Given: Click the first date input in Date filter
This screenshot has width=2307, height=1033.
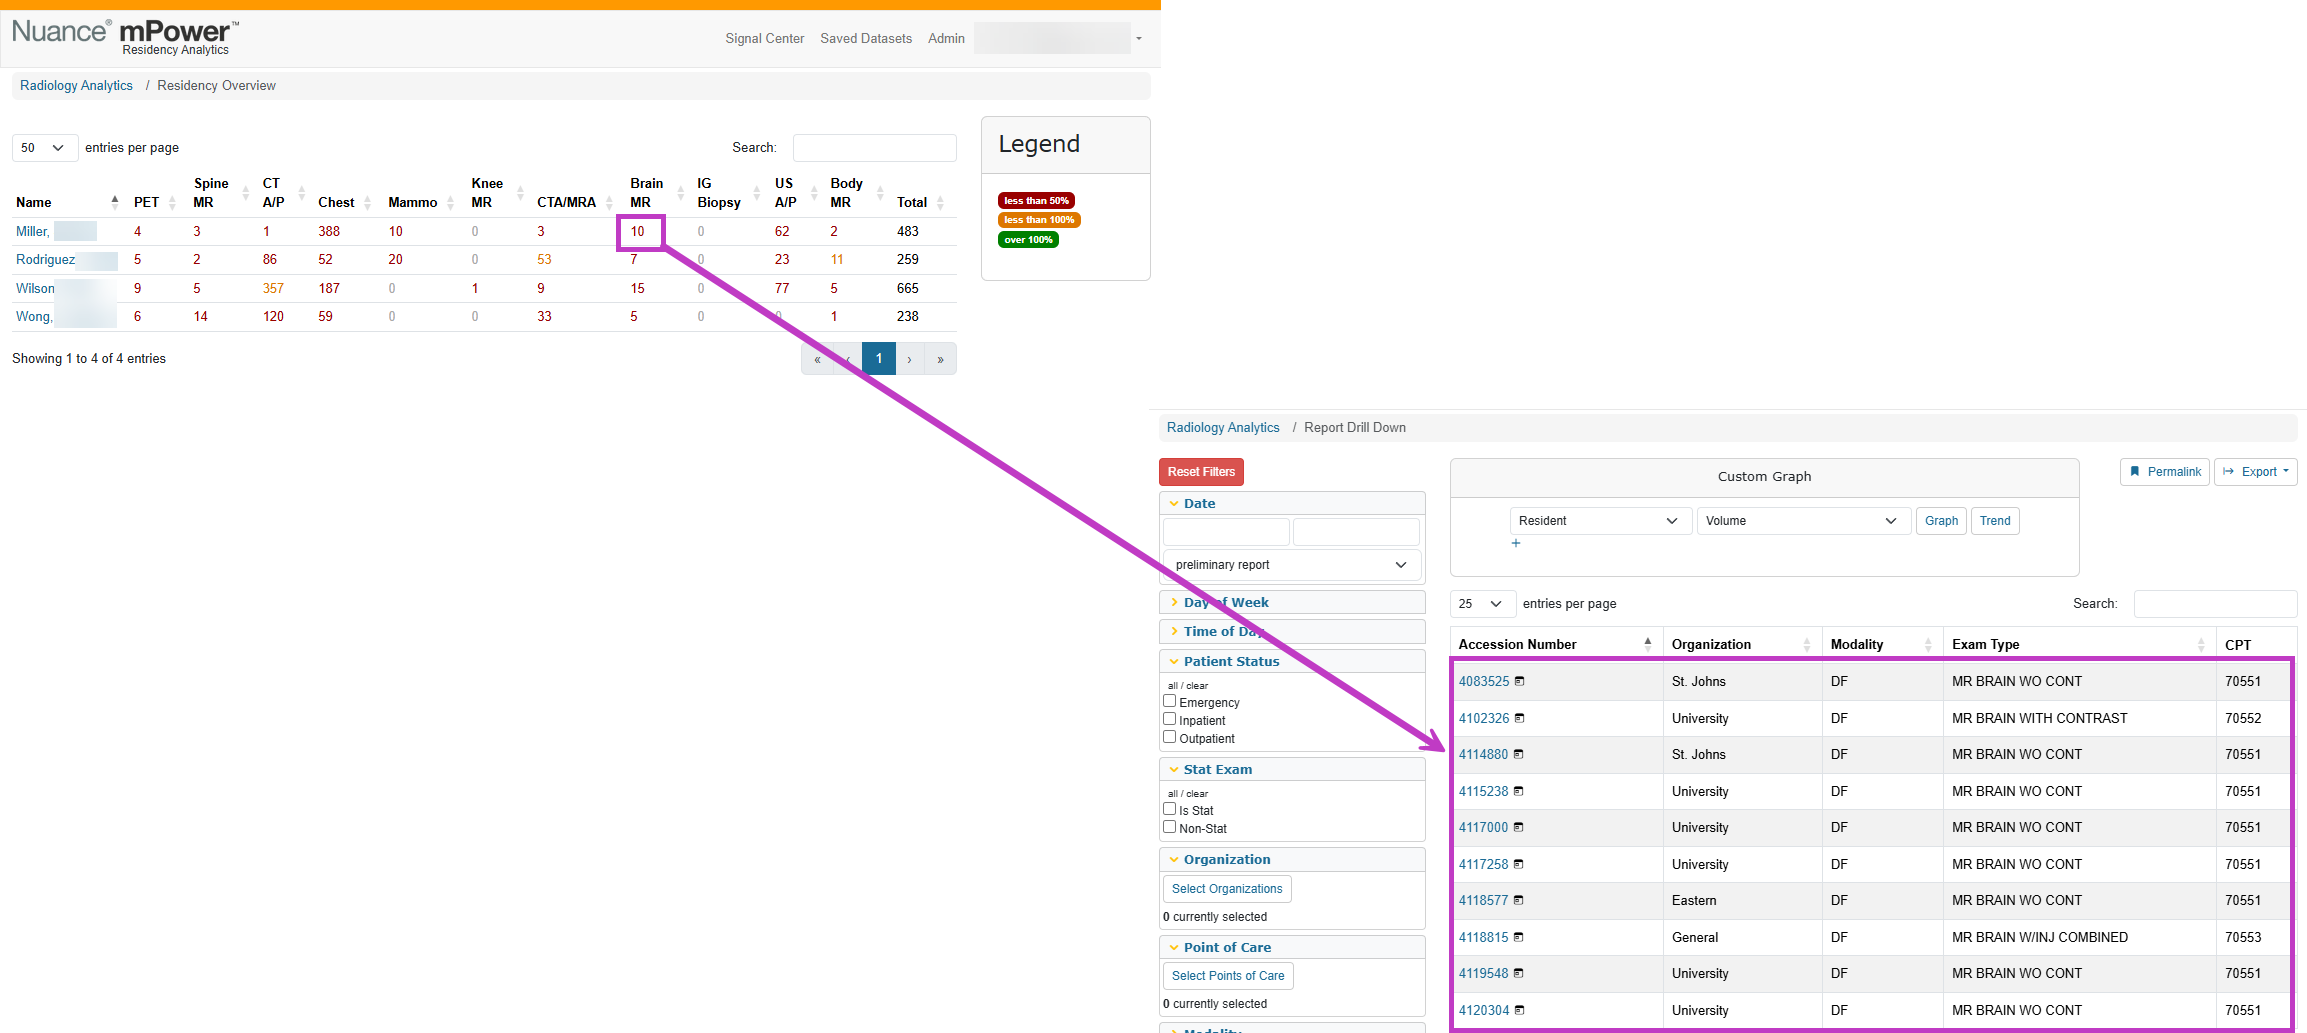Looking at the screenshot, I should tap(1226, 532).
